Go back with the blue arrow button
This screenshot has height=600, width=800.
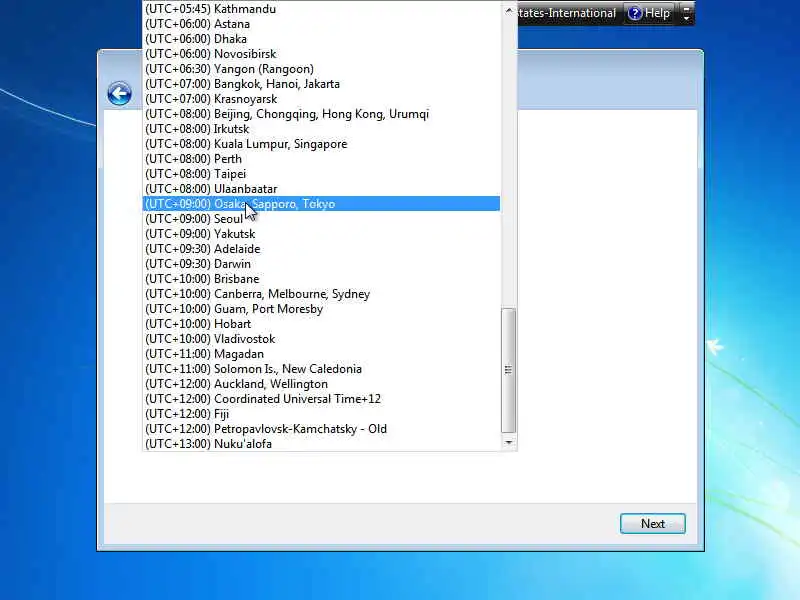pos(119,94)
